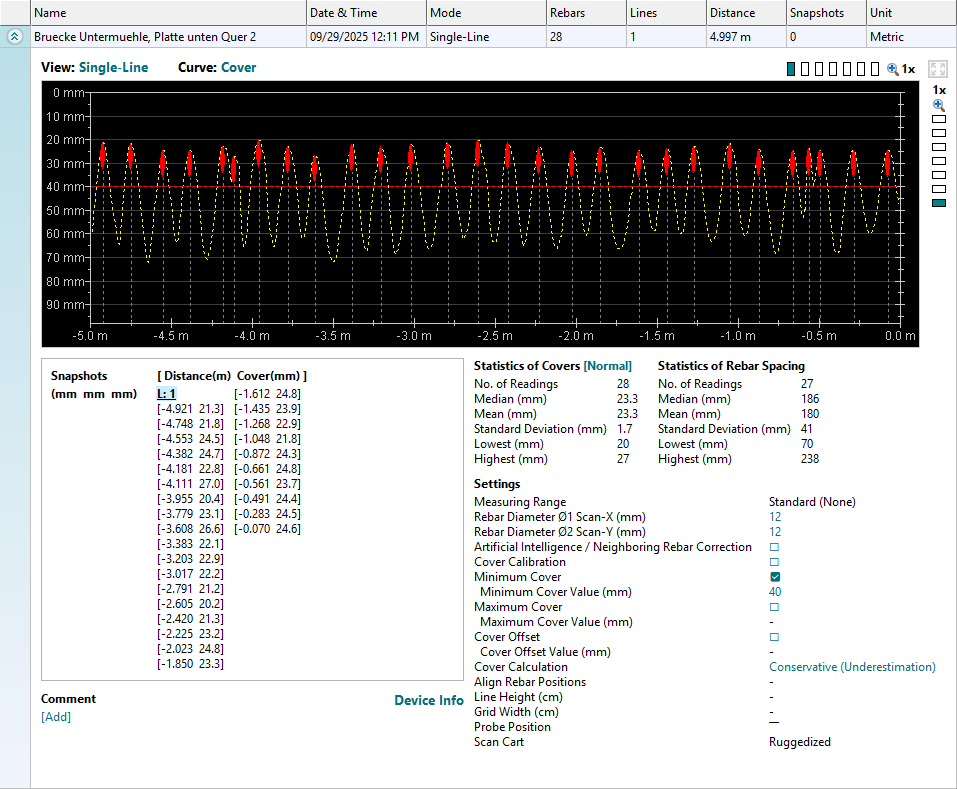
Task: Select the teal first horizontal zoom box
Action: pos(791,69)
